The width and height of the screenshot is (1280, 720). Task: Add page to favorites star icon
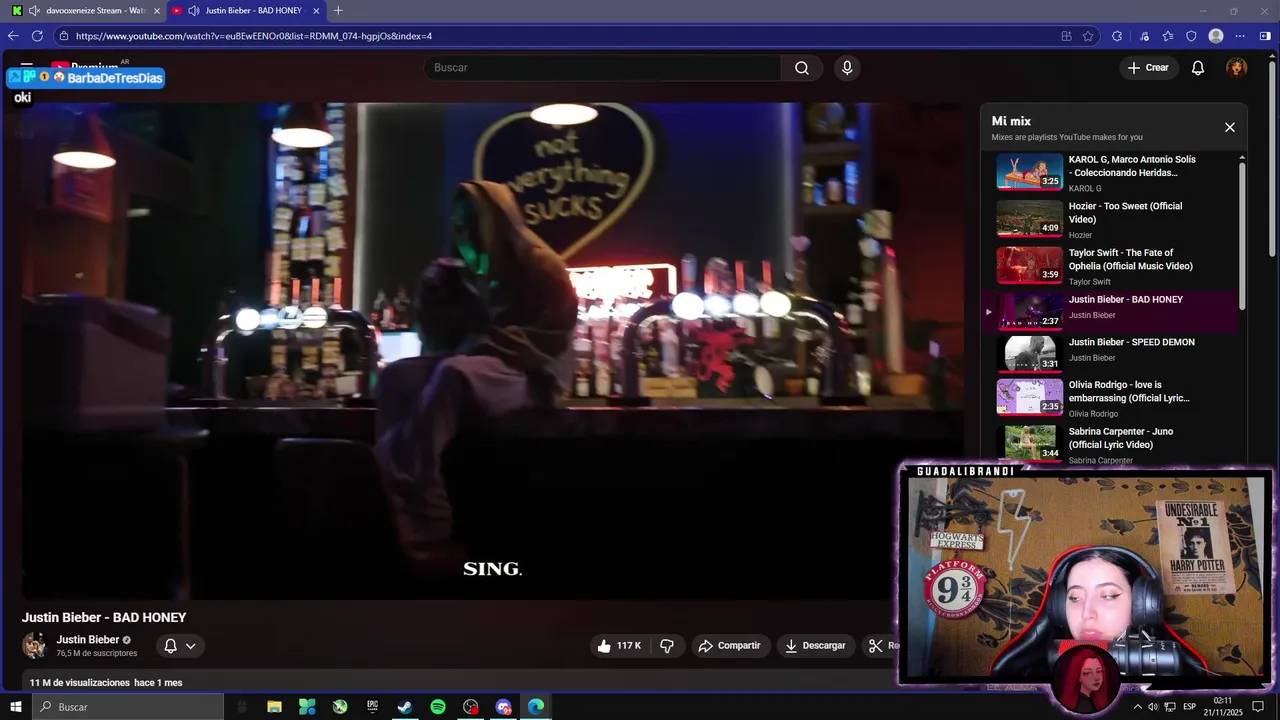click(1088, 36)
